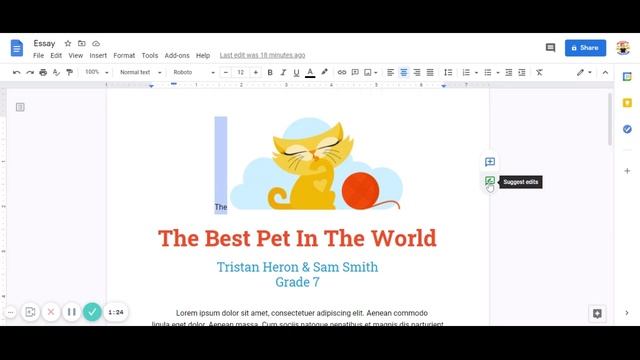This screenshot has width=640, height=360.
Task: Open the Roboto font dropdown
Action: tap(194, 72)
